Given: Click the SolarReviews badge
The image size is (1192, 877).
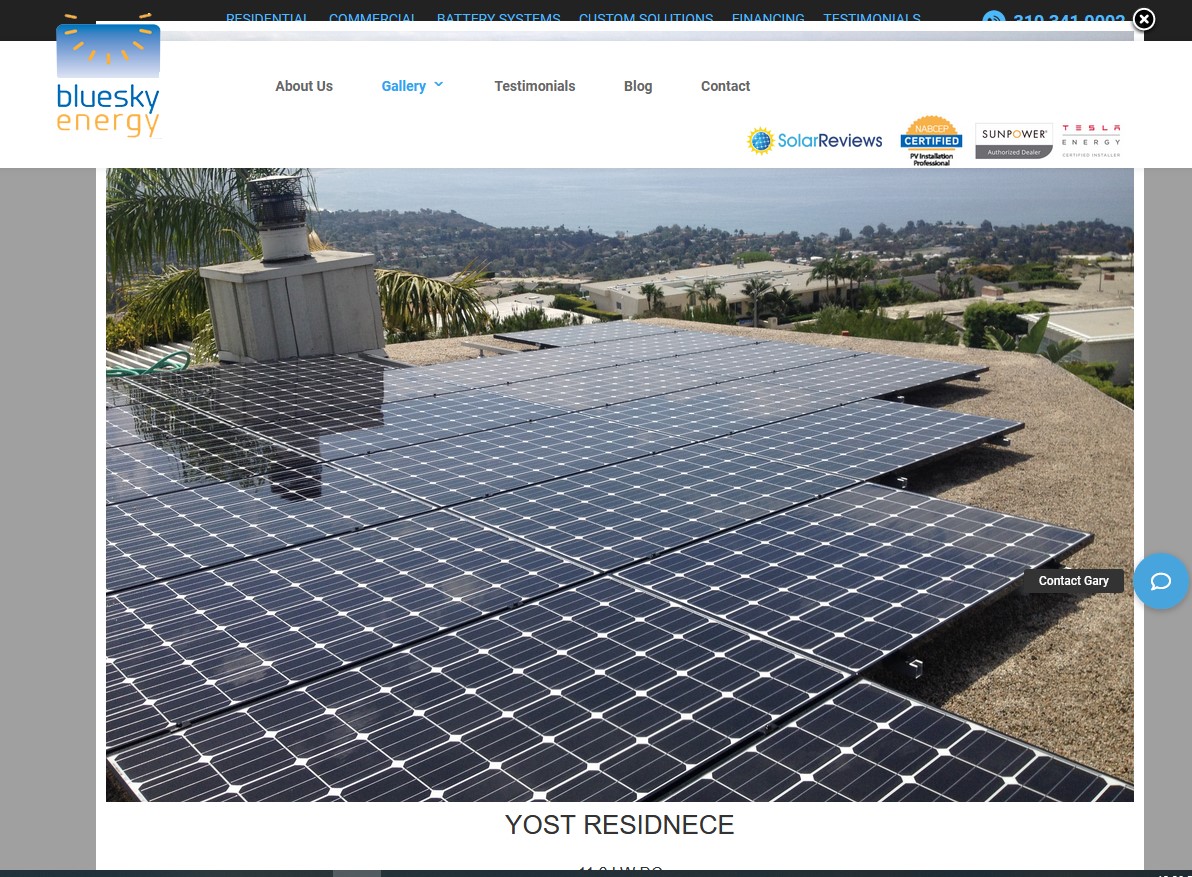Looking at the screenshot, I should click(815, 141).
